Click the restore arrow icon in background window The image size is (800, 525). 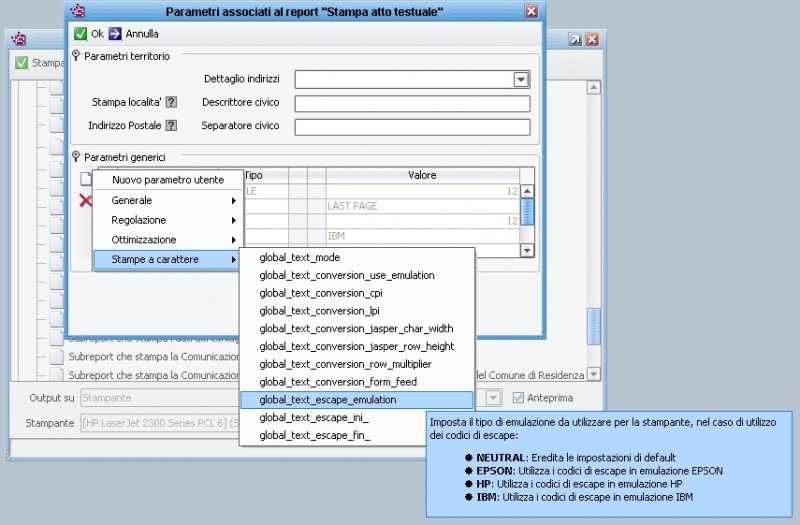(575, 39)
